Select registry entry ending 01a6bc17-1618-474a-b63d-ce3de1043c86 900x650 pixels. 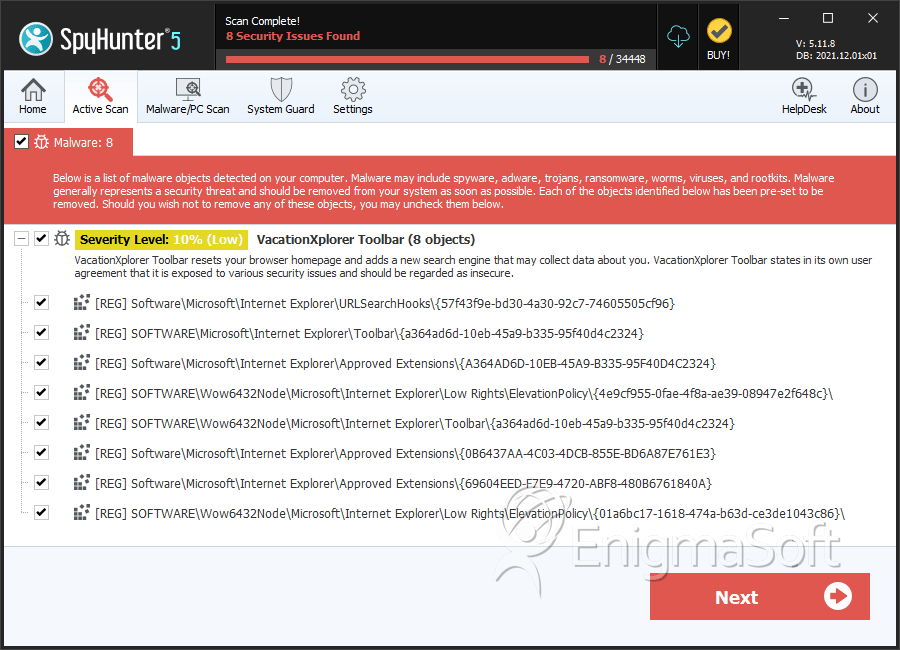click(470, 514)
